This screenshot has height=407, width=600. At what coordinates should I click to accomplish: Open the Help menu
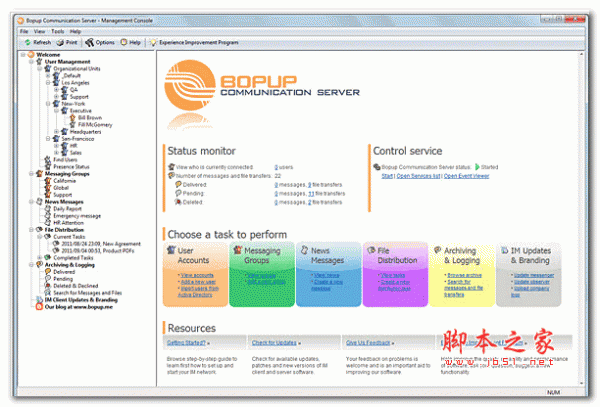[75, 31]
